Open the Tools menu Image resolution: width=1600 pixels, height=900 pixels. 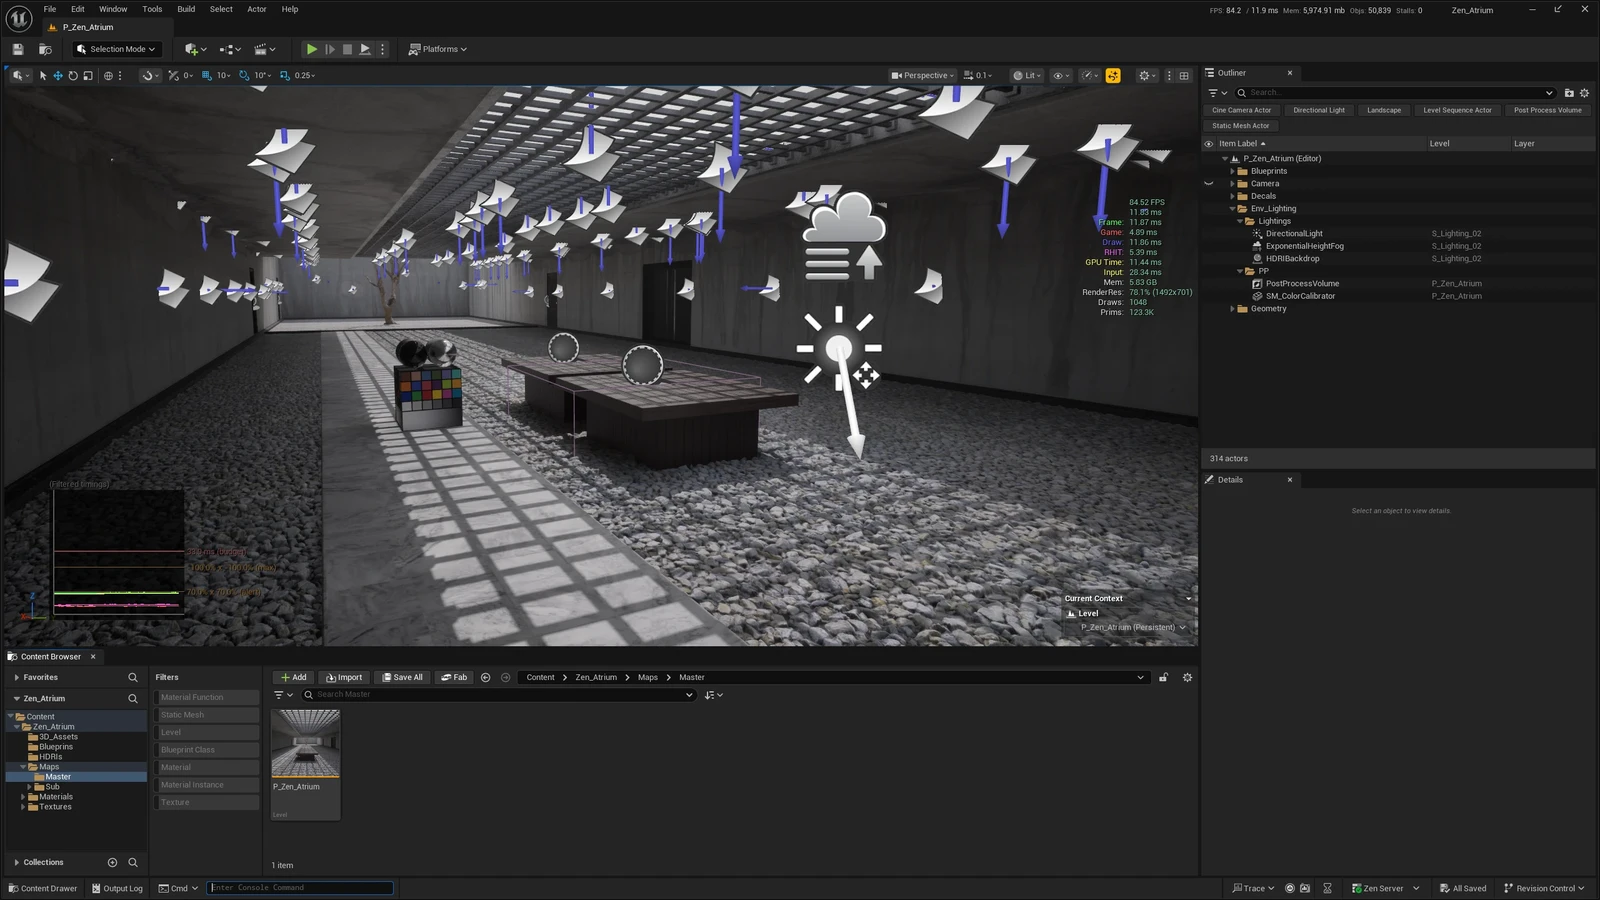[x=152, y=9]
